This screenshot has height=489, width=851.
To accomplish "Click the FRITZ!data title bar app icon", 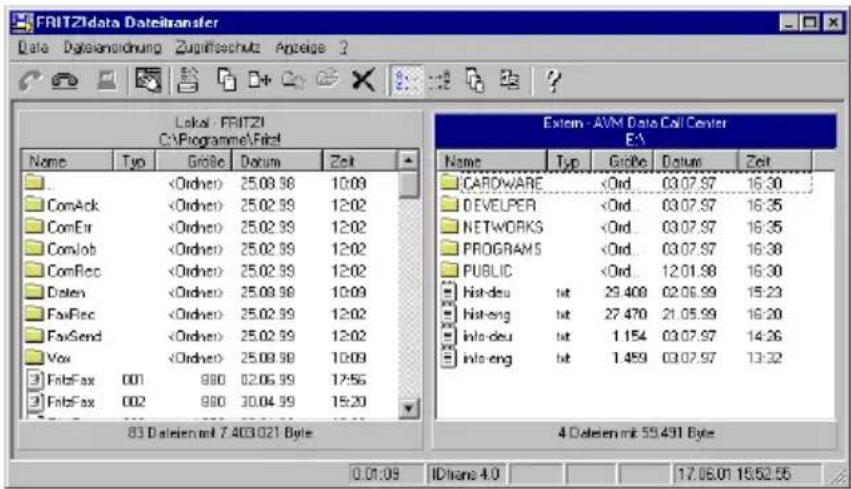I will 23,22.
